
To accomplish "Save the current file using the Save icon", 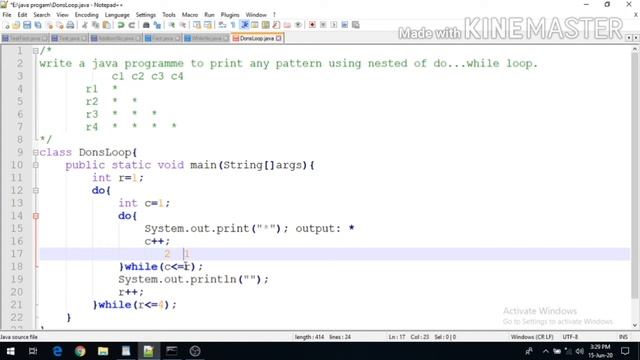I will click(27, 25).
